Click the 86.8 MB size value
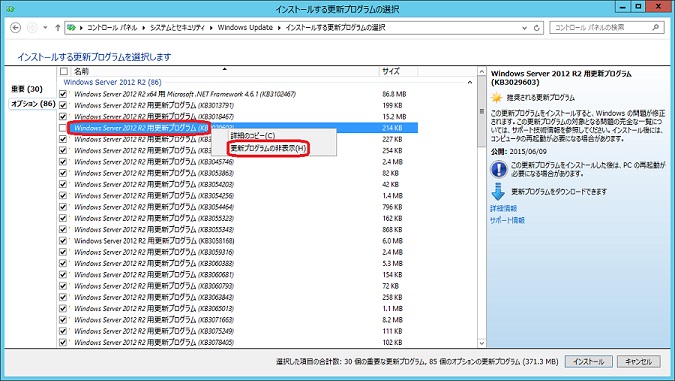675x381 pixels. pyautogui.click(x=394, y=94)
